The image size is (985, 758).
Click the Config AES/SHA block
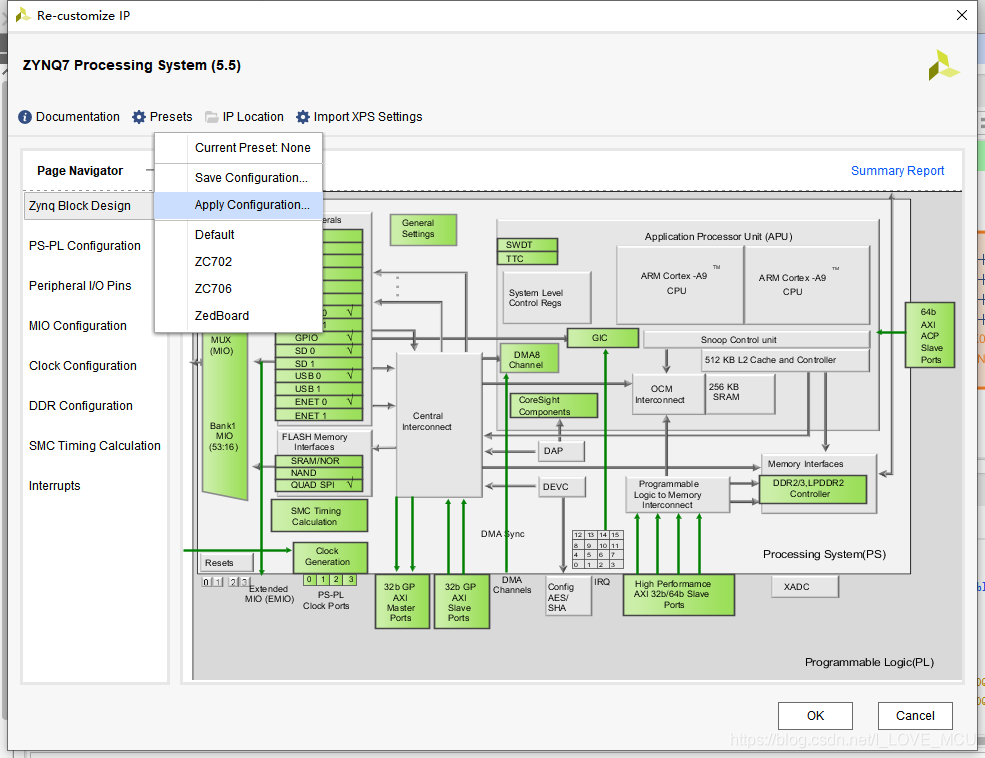(x=569, y=597)
